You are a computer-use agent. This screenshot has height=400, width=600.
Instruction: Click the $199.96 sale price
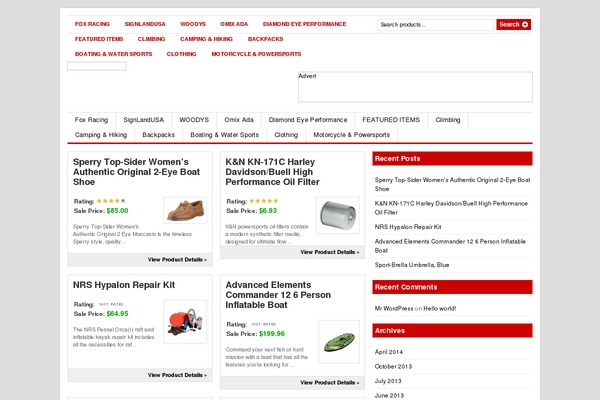[x=272, y=334]
